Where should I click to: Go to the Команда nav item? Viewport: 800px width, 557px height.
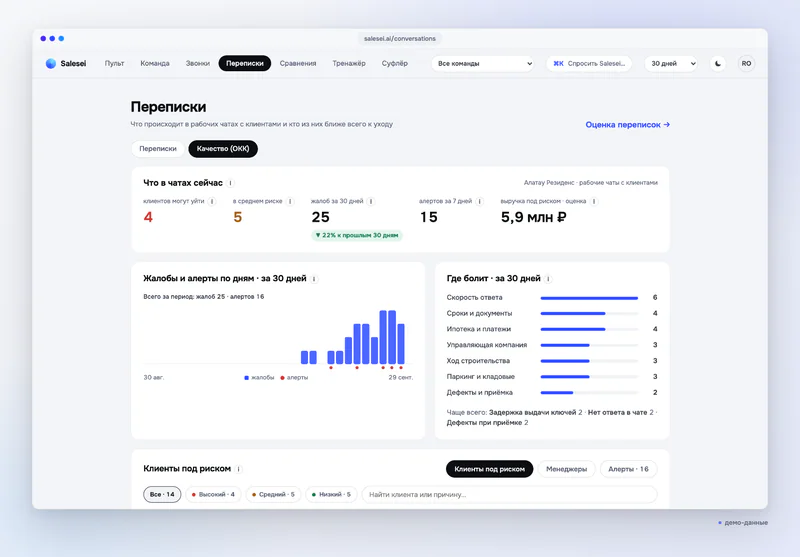click(155, 63)
